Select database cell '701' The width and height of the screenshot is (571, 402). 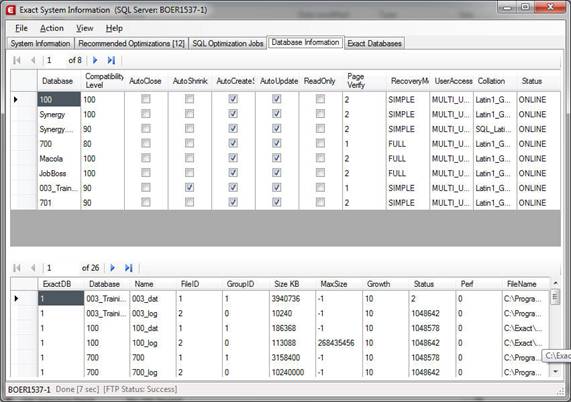pyautogui.click(x=59, y=202)
